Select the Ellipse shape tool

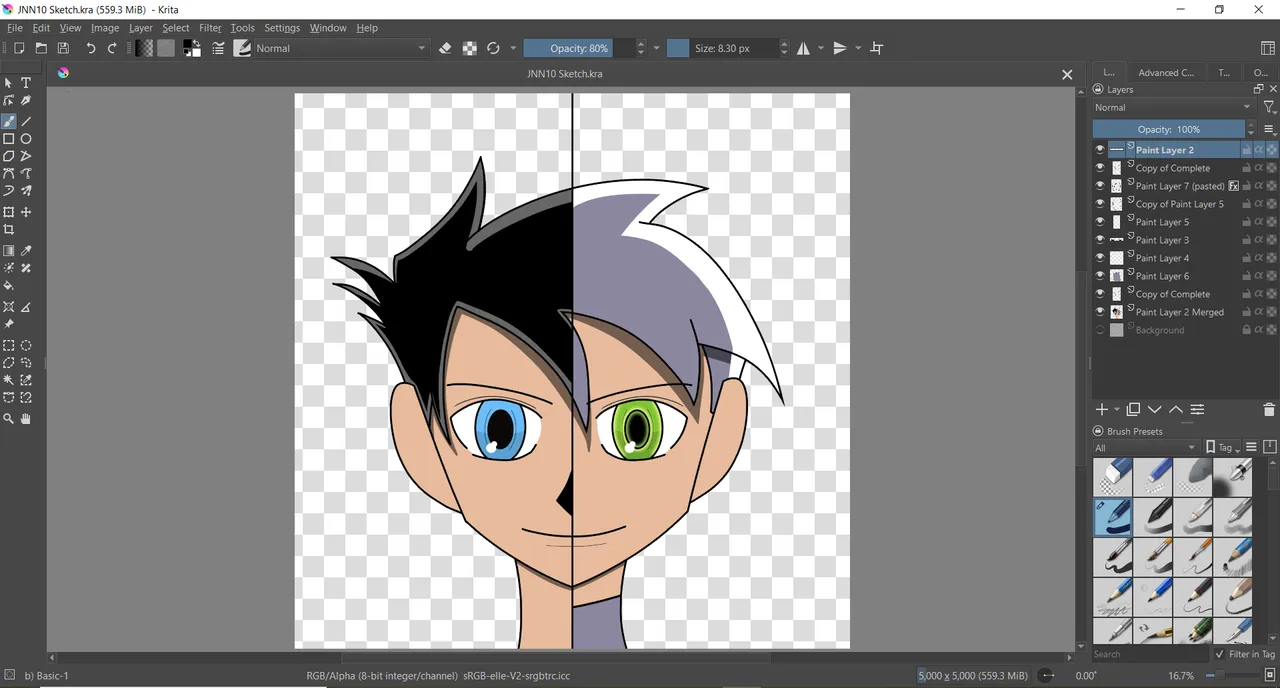[26, 139]
